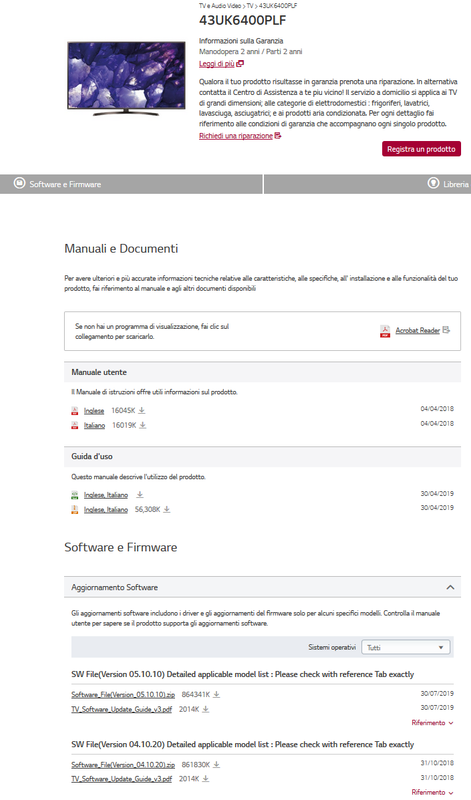This screenshot has height=800, width=471.
Task: Open the Inglese, Italiano 56,308K guide link
Action: click(x=106, y=510)
